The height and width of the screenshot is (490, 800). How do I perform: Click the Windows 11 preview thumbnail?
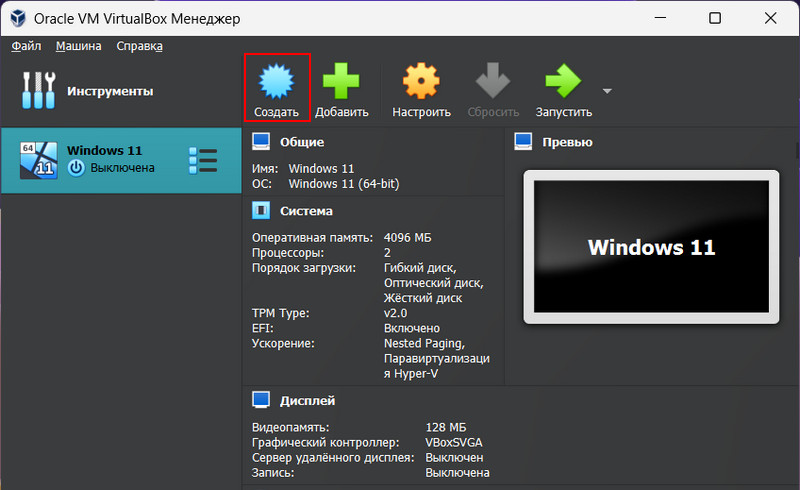[652, 247]
